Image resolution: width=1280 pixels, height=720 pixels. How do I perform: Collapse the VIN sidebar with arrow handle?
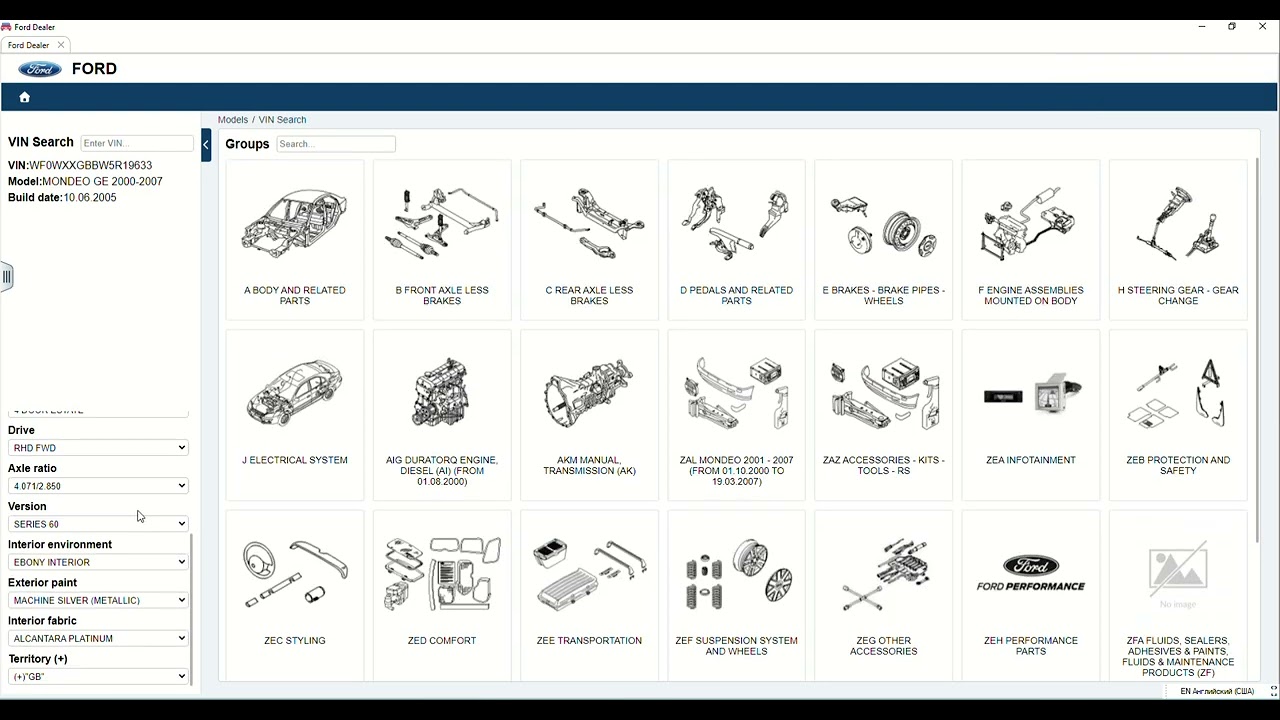click(206, 145)
